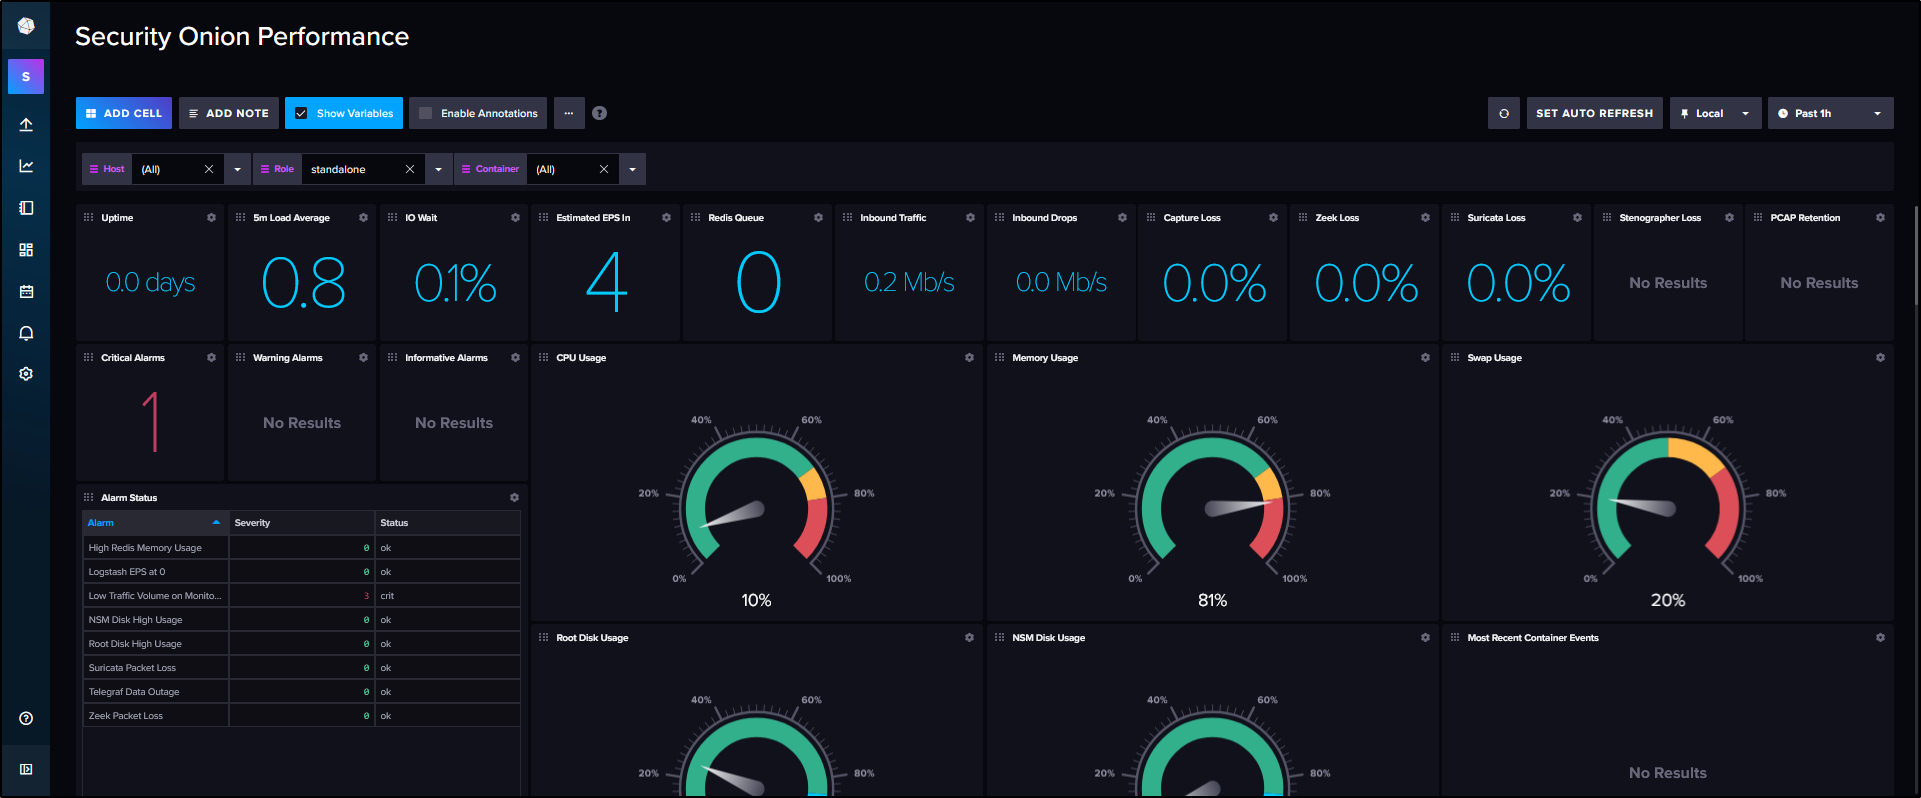The height and width of the screenshot is (798, 1921).
Task: Click the ADD CELL button
Action: [x=124, y=113]
